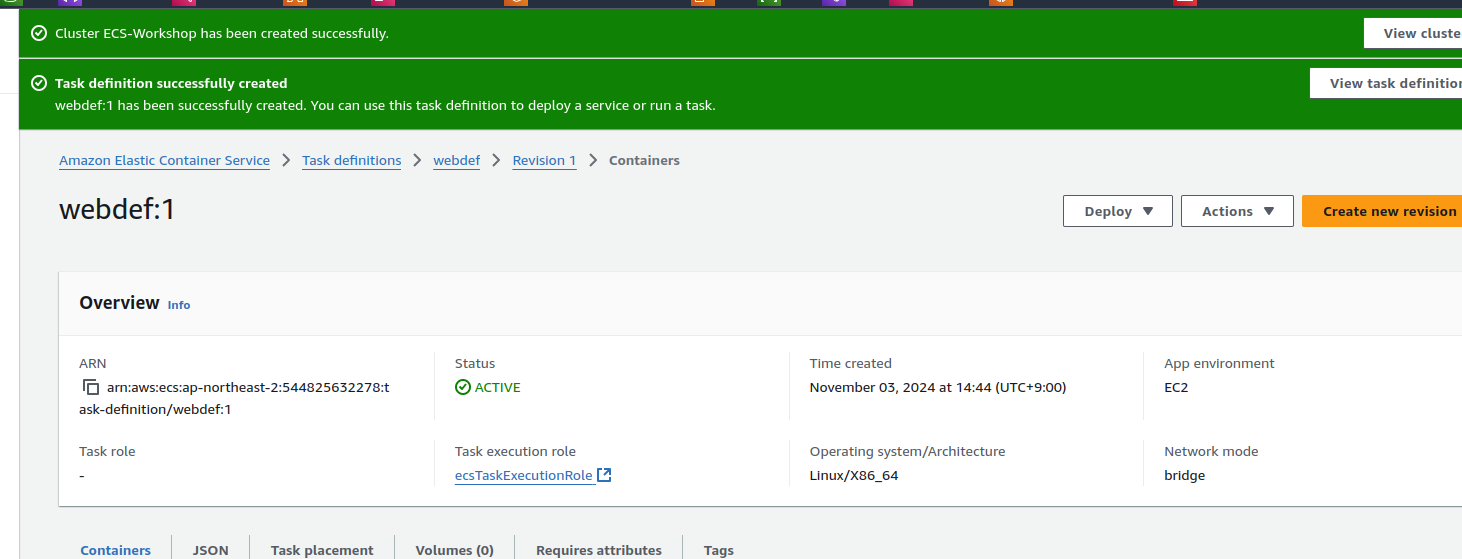Screen dimensions: 1462x559
Task: Open the ecsTaskExecutionRole link
Action: pos(523,475)
